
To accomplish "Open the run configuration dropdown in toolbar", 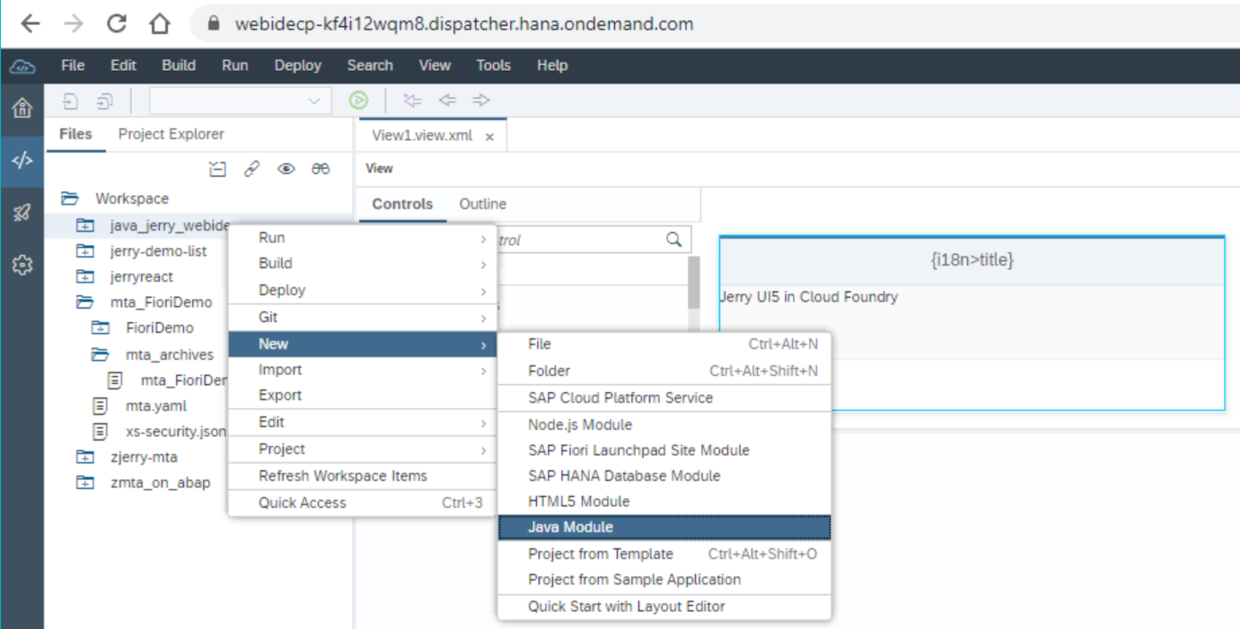I will pos(240,100).
